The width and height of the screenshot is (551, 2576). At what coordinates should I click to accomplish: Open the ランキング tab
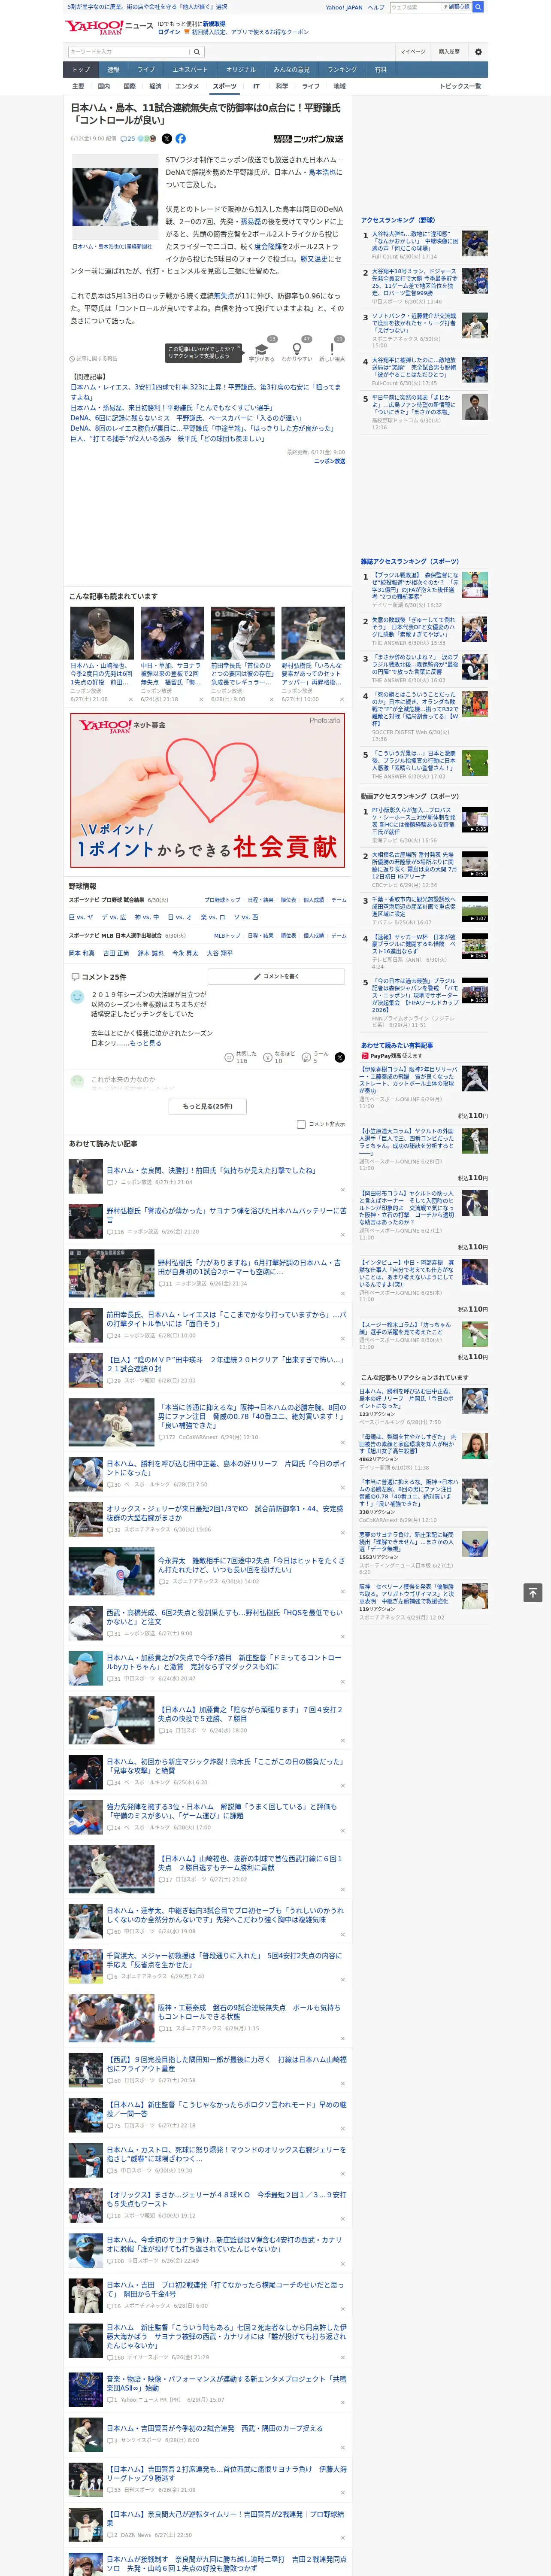(x=342, y=70)
